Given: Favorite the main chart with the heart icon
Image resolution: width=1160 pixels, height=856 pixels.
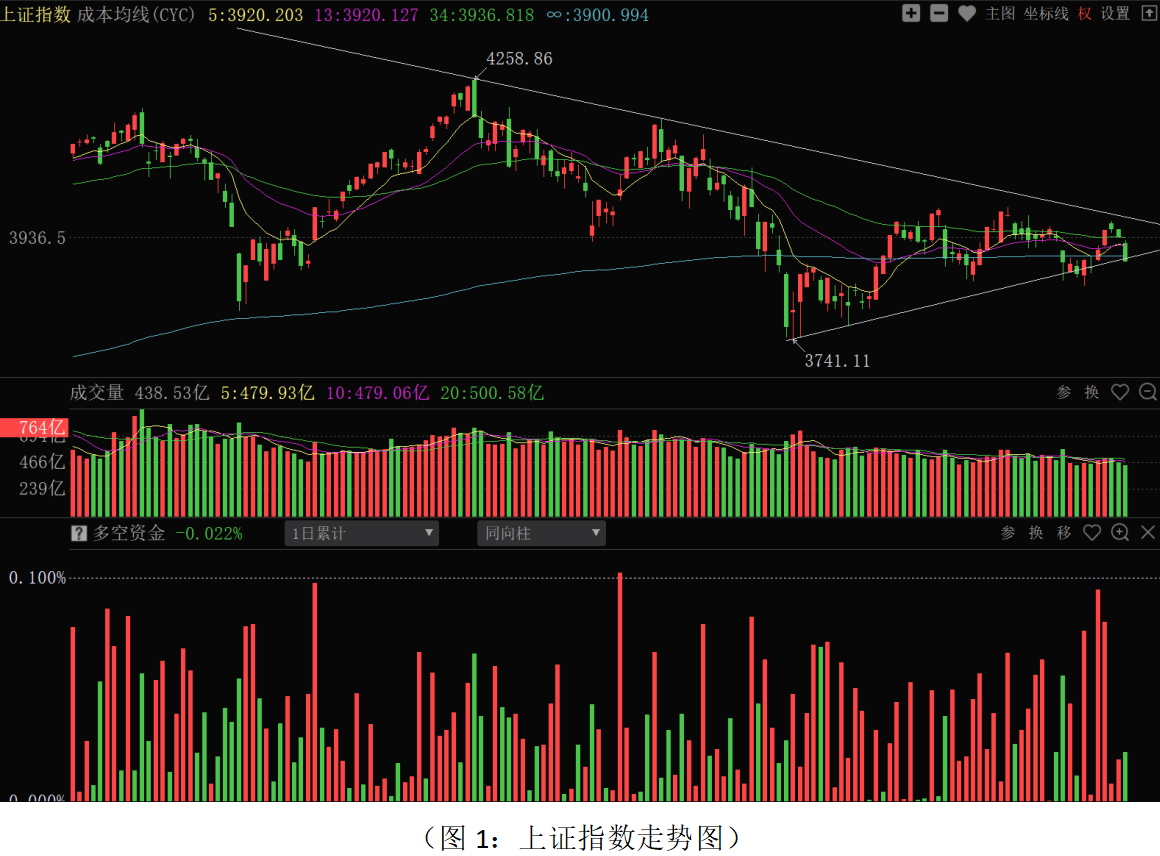Looking at the screenshot, I should point(966,13).
